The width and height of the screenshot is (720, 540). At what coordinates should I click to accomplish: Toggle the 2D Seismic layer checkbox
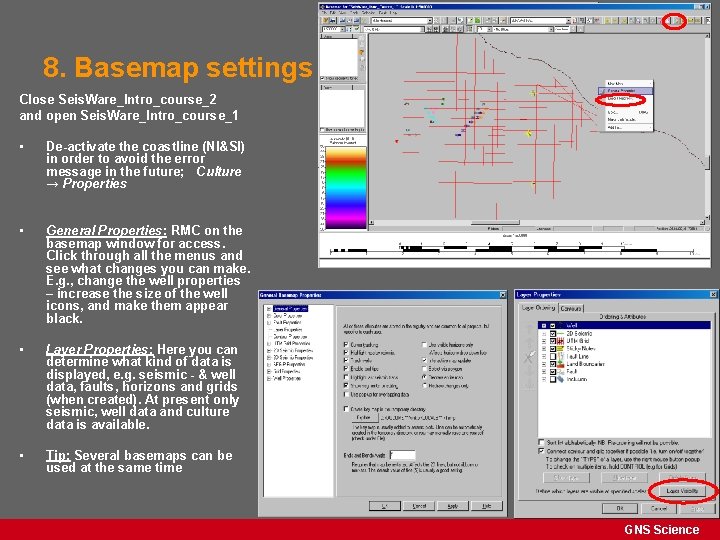click(x=553, y=333)
